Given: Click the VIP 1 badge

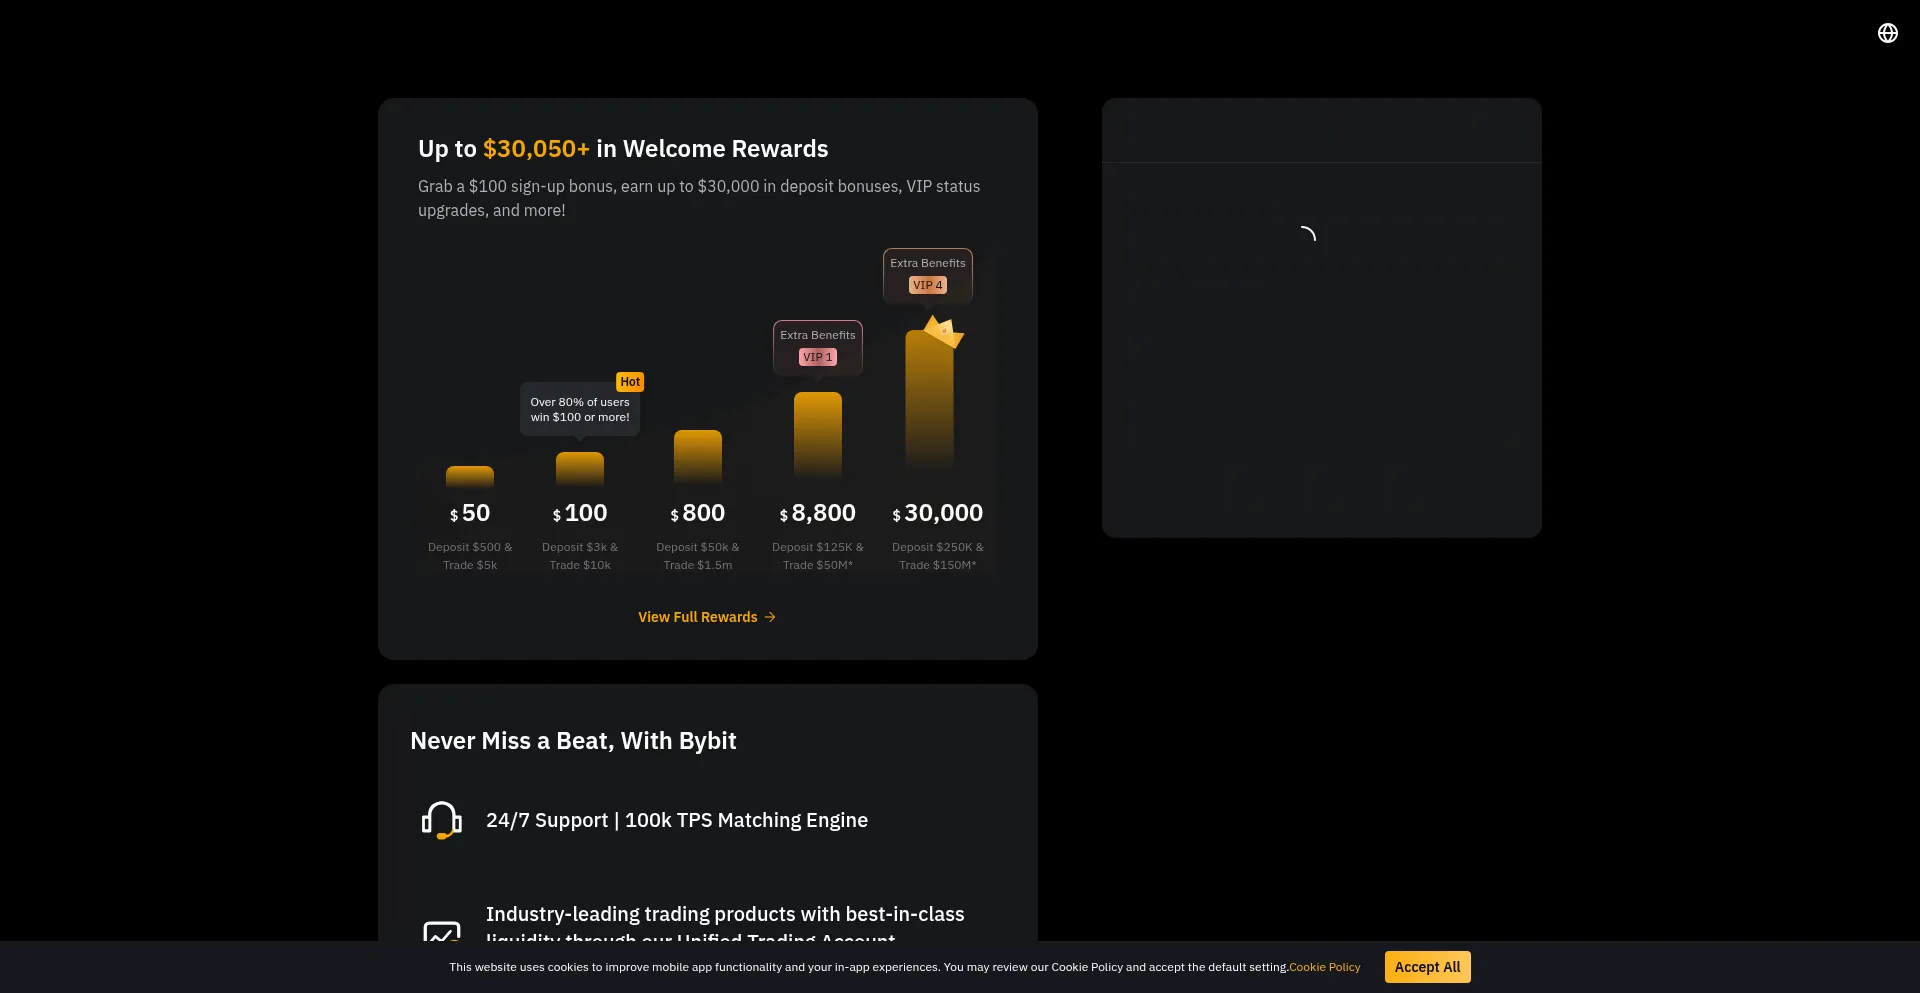Looking at the screenshot, I should [x=817, y=357].
